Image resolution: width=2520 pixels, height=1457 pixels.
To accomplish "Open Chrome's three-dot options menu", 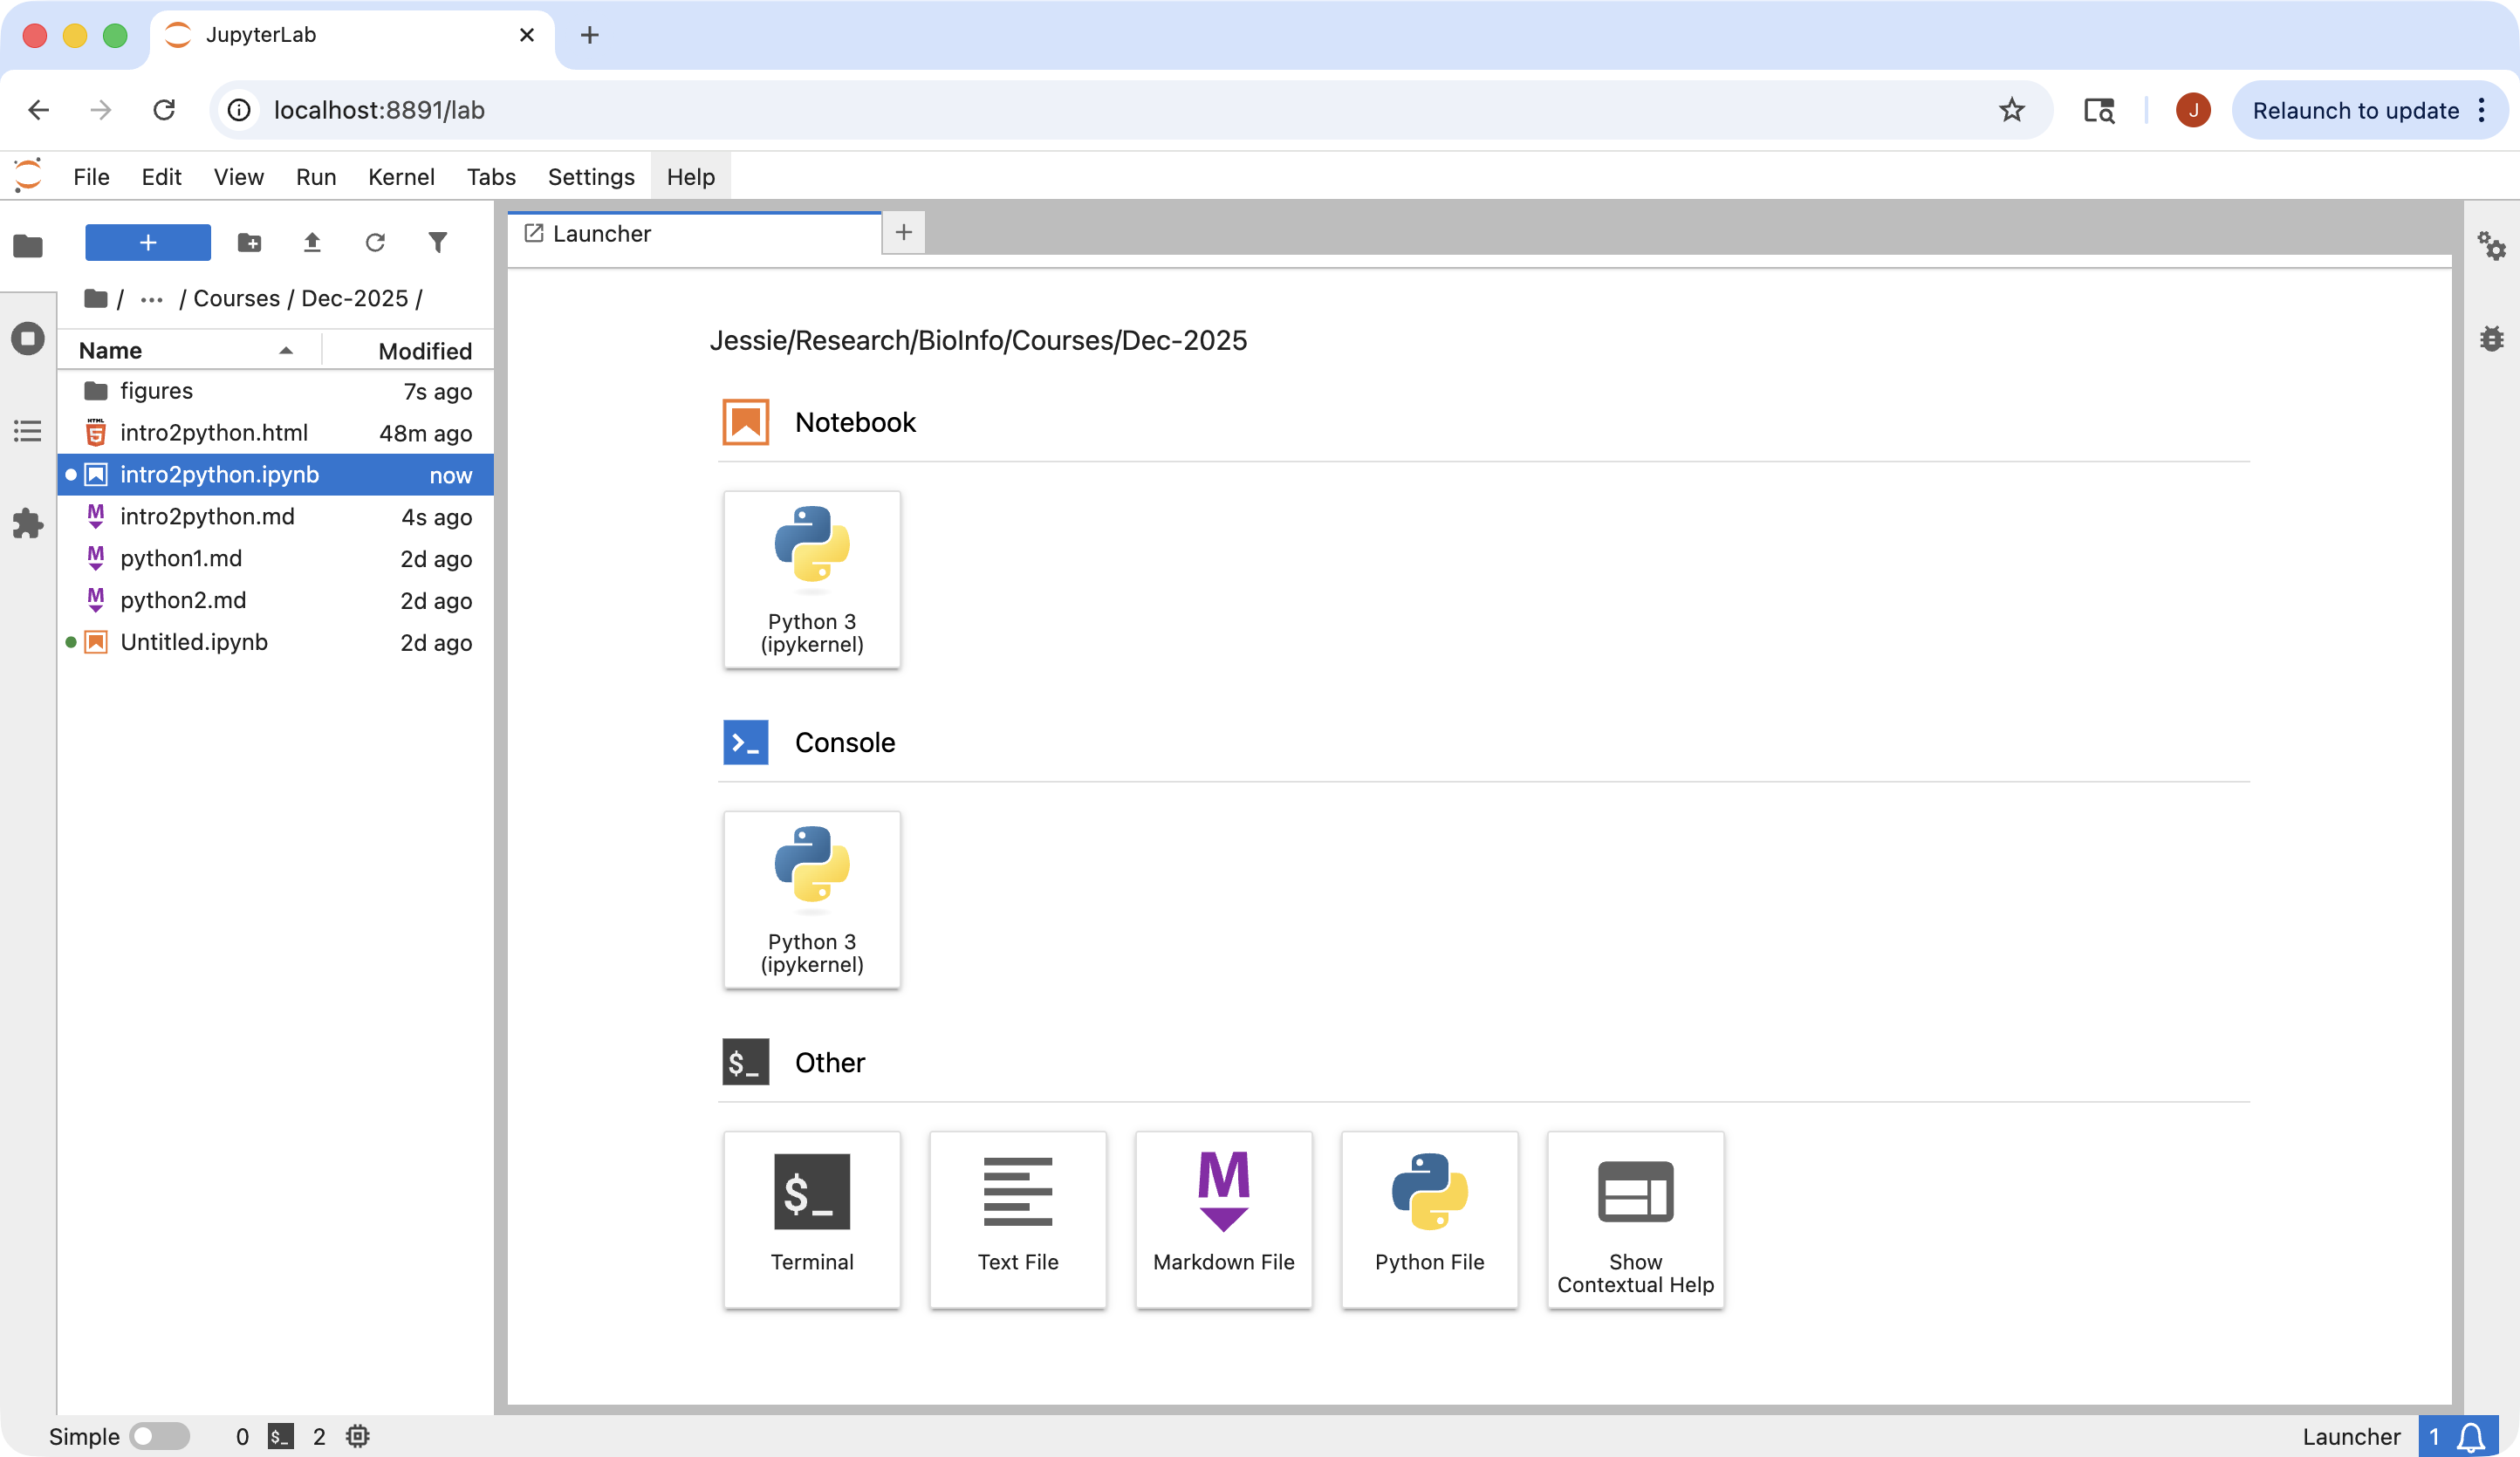I will point(2482,110).
